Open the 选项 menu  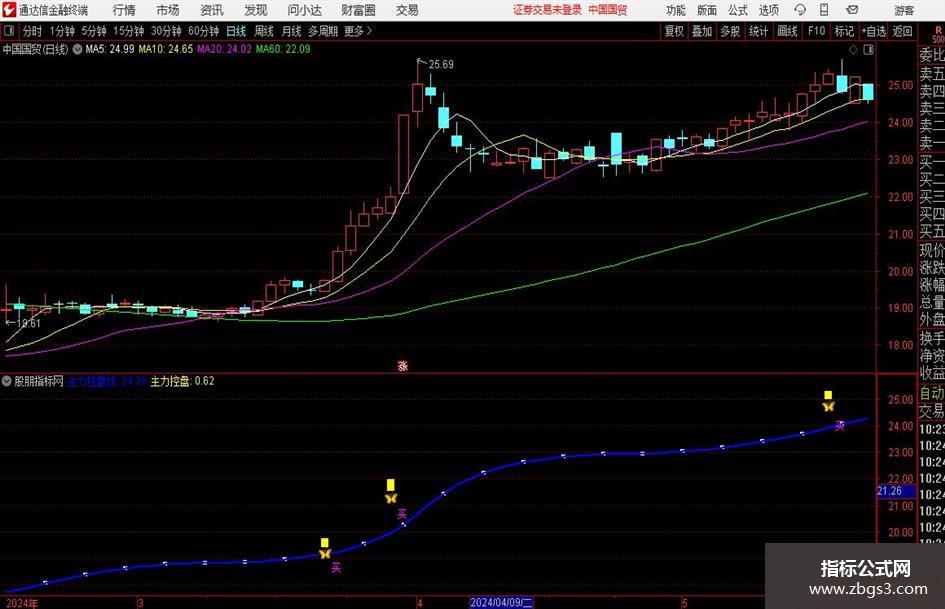768,10
